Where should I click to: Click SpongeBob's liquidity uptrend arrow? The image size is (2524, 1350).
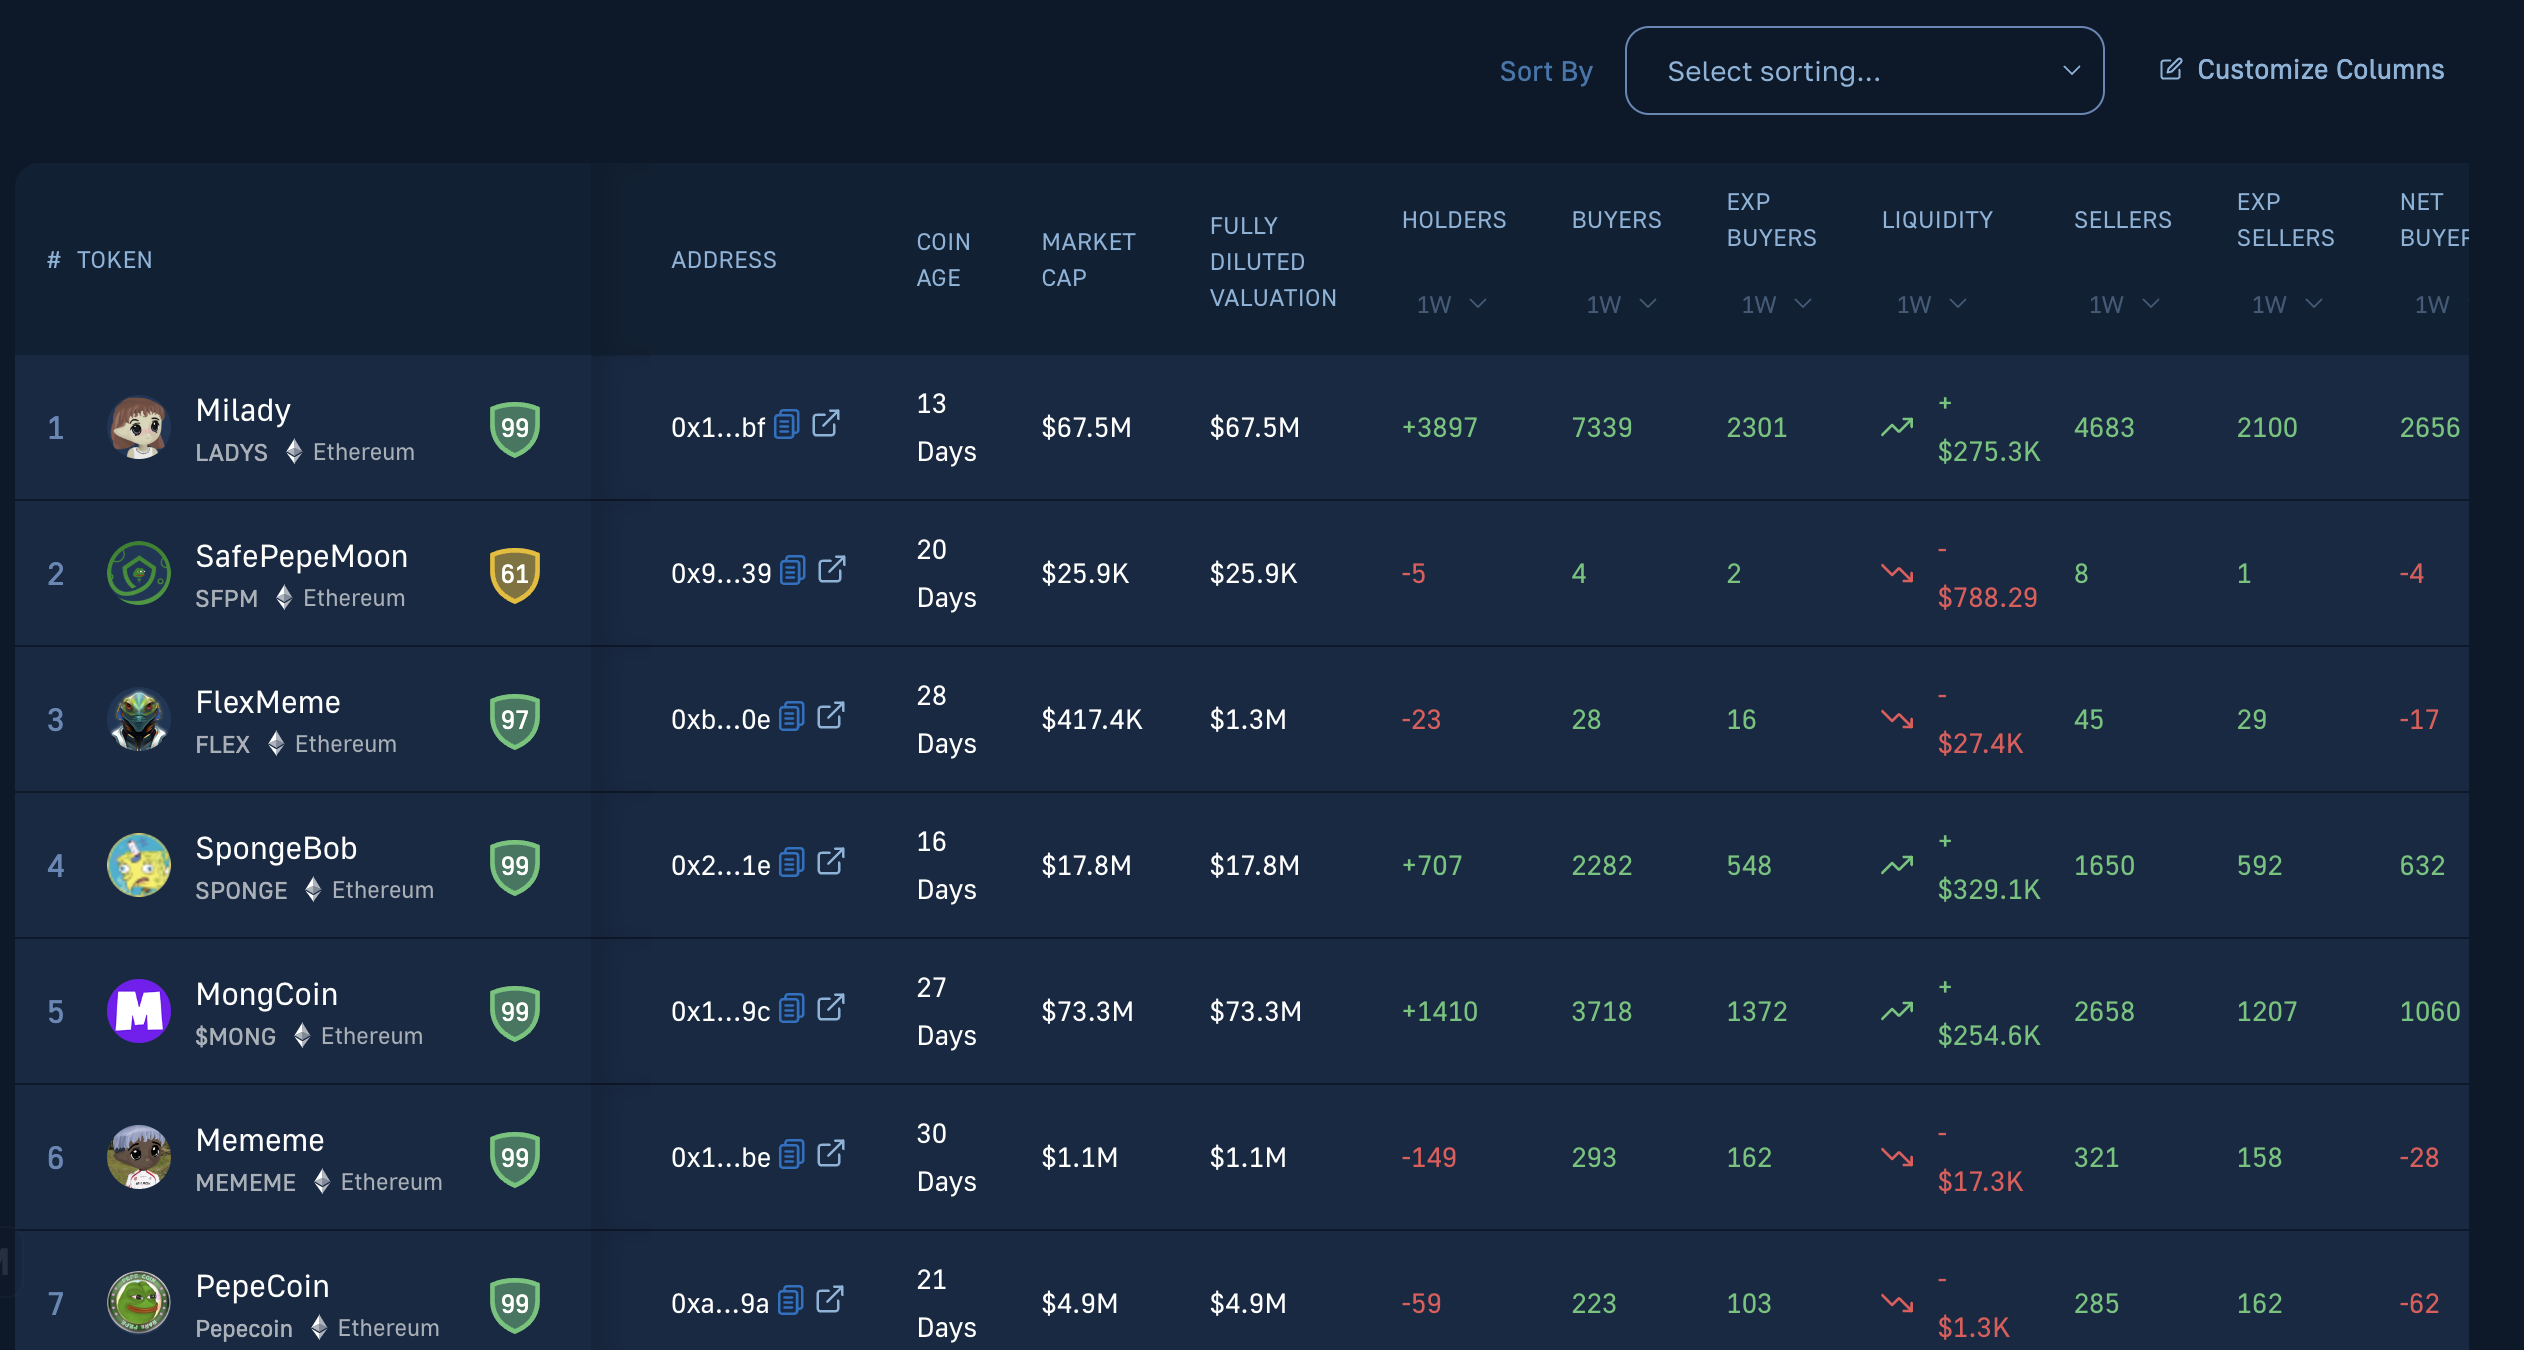click(1897, 864)
